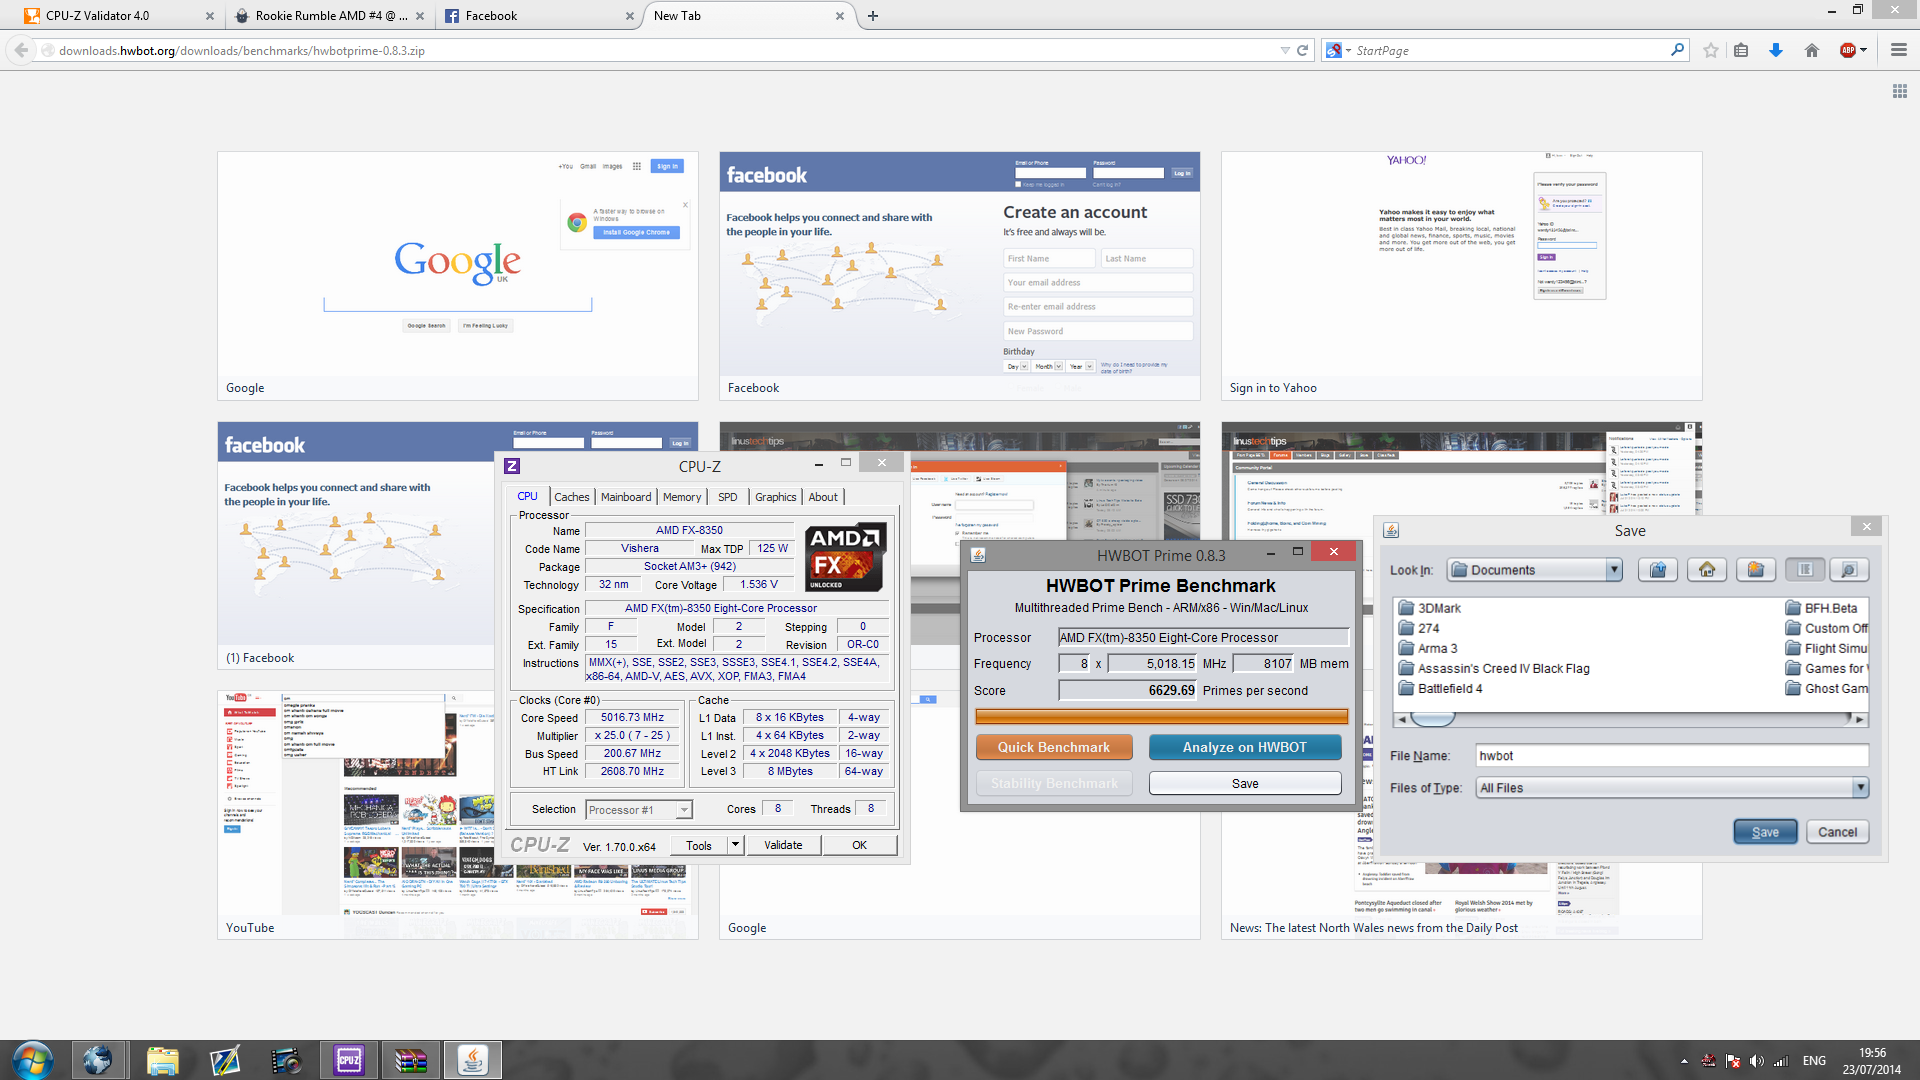The height and width of the screenshot is (1080, 1920).
Task: Go to Home folder in Save dialog
Action: tap(1707, 570)
